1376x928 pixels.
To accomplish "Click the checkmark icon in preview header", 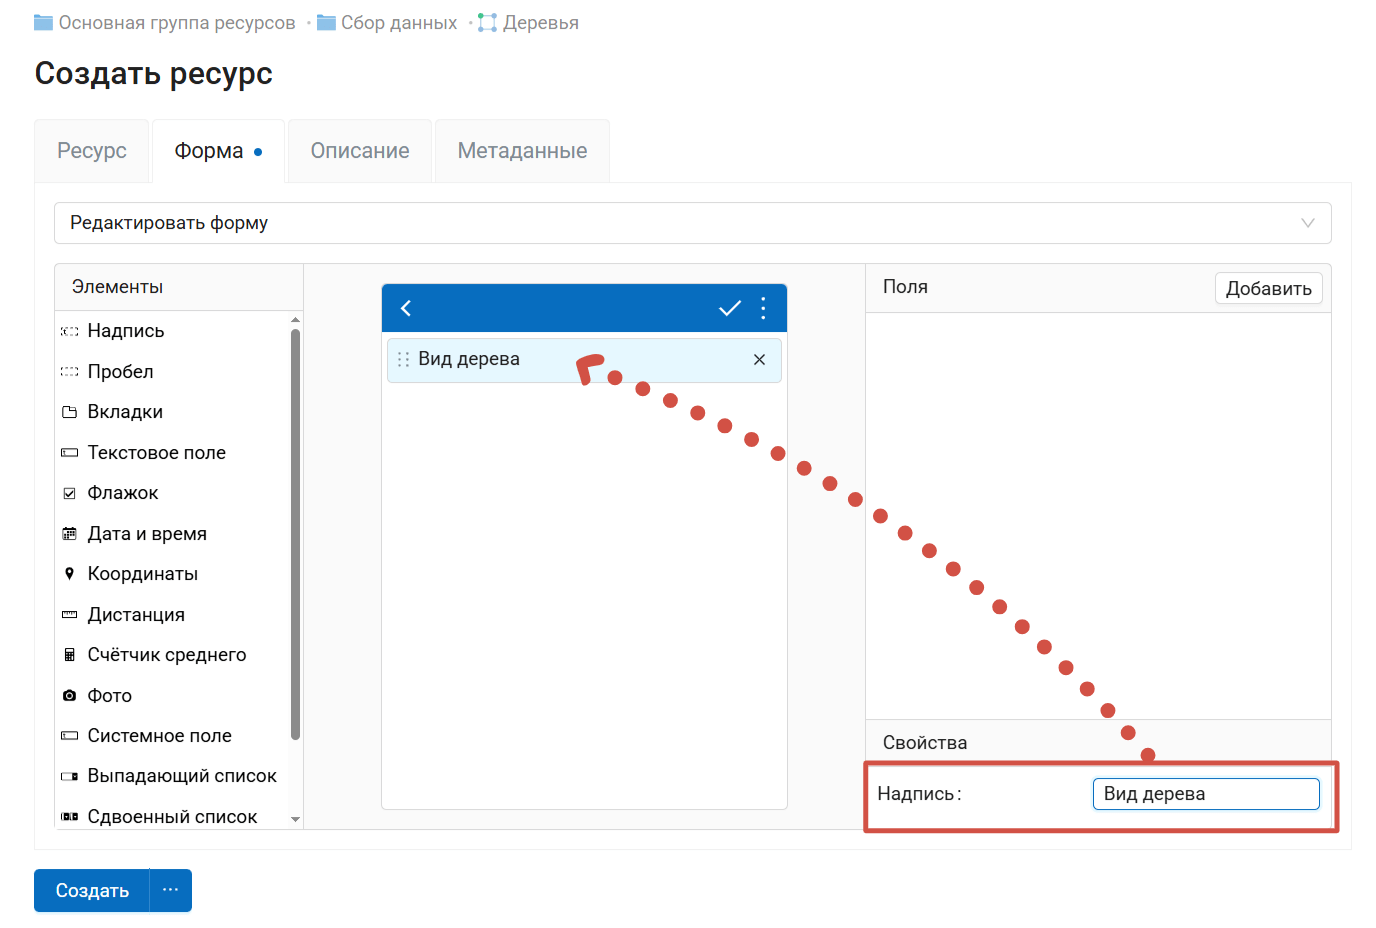I will (x=730, y=308).
